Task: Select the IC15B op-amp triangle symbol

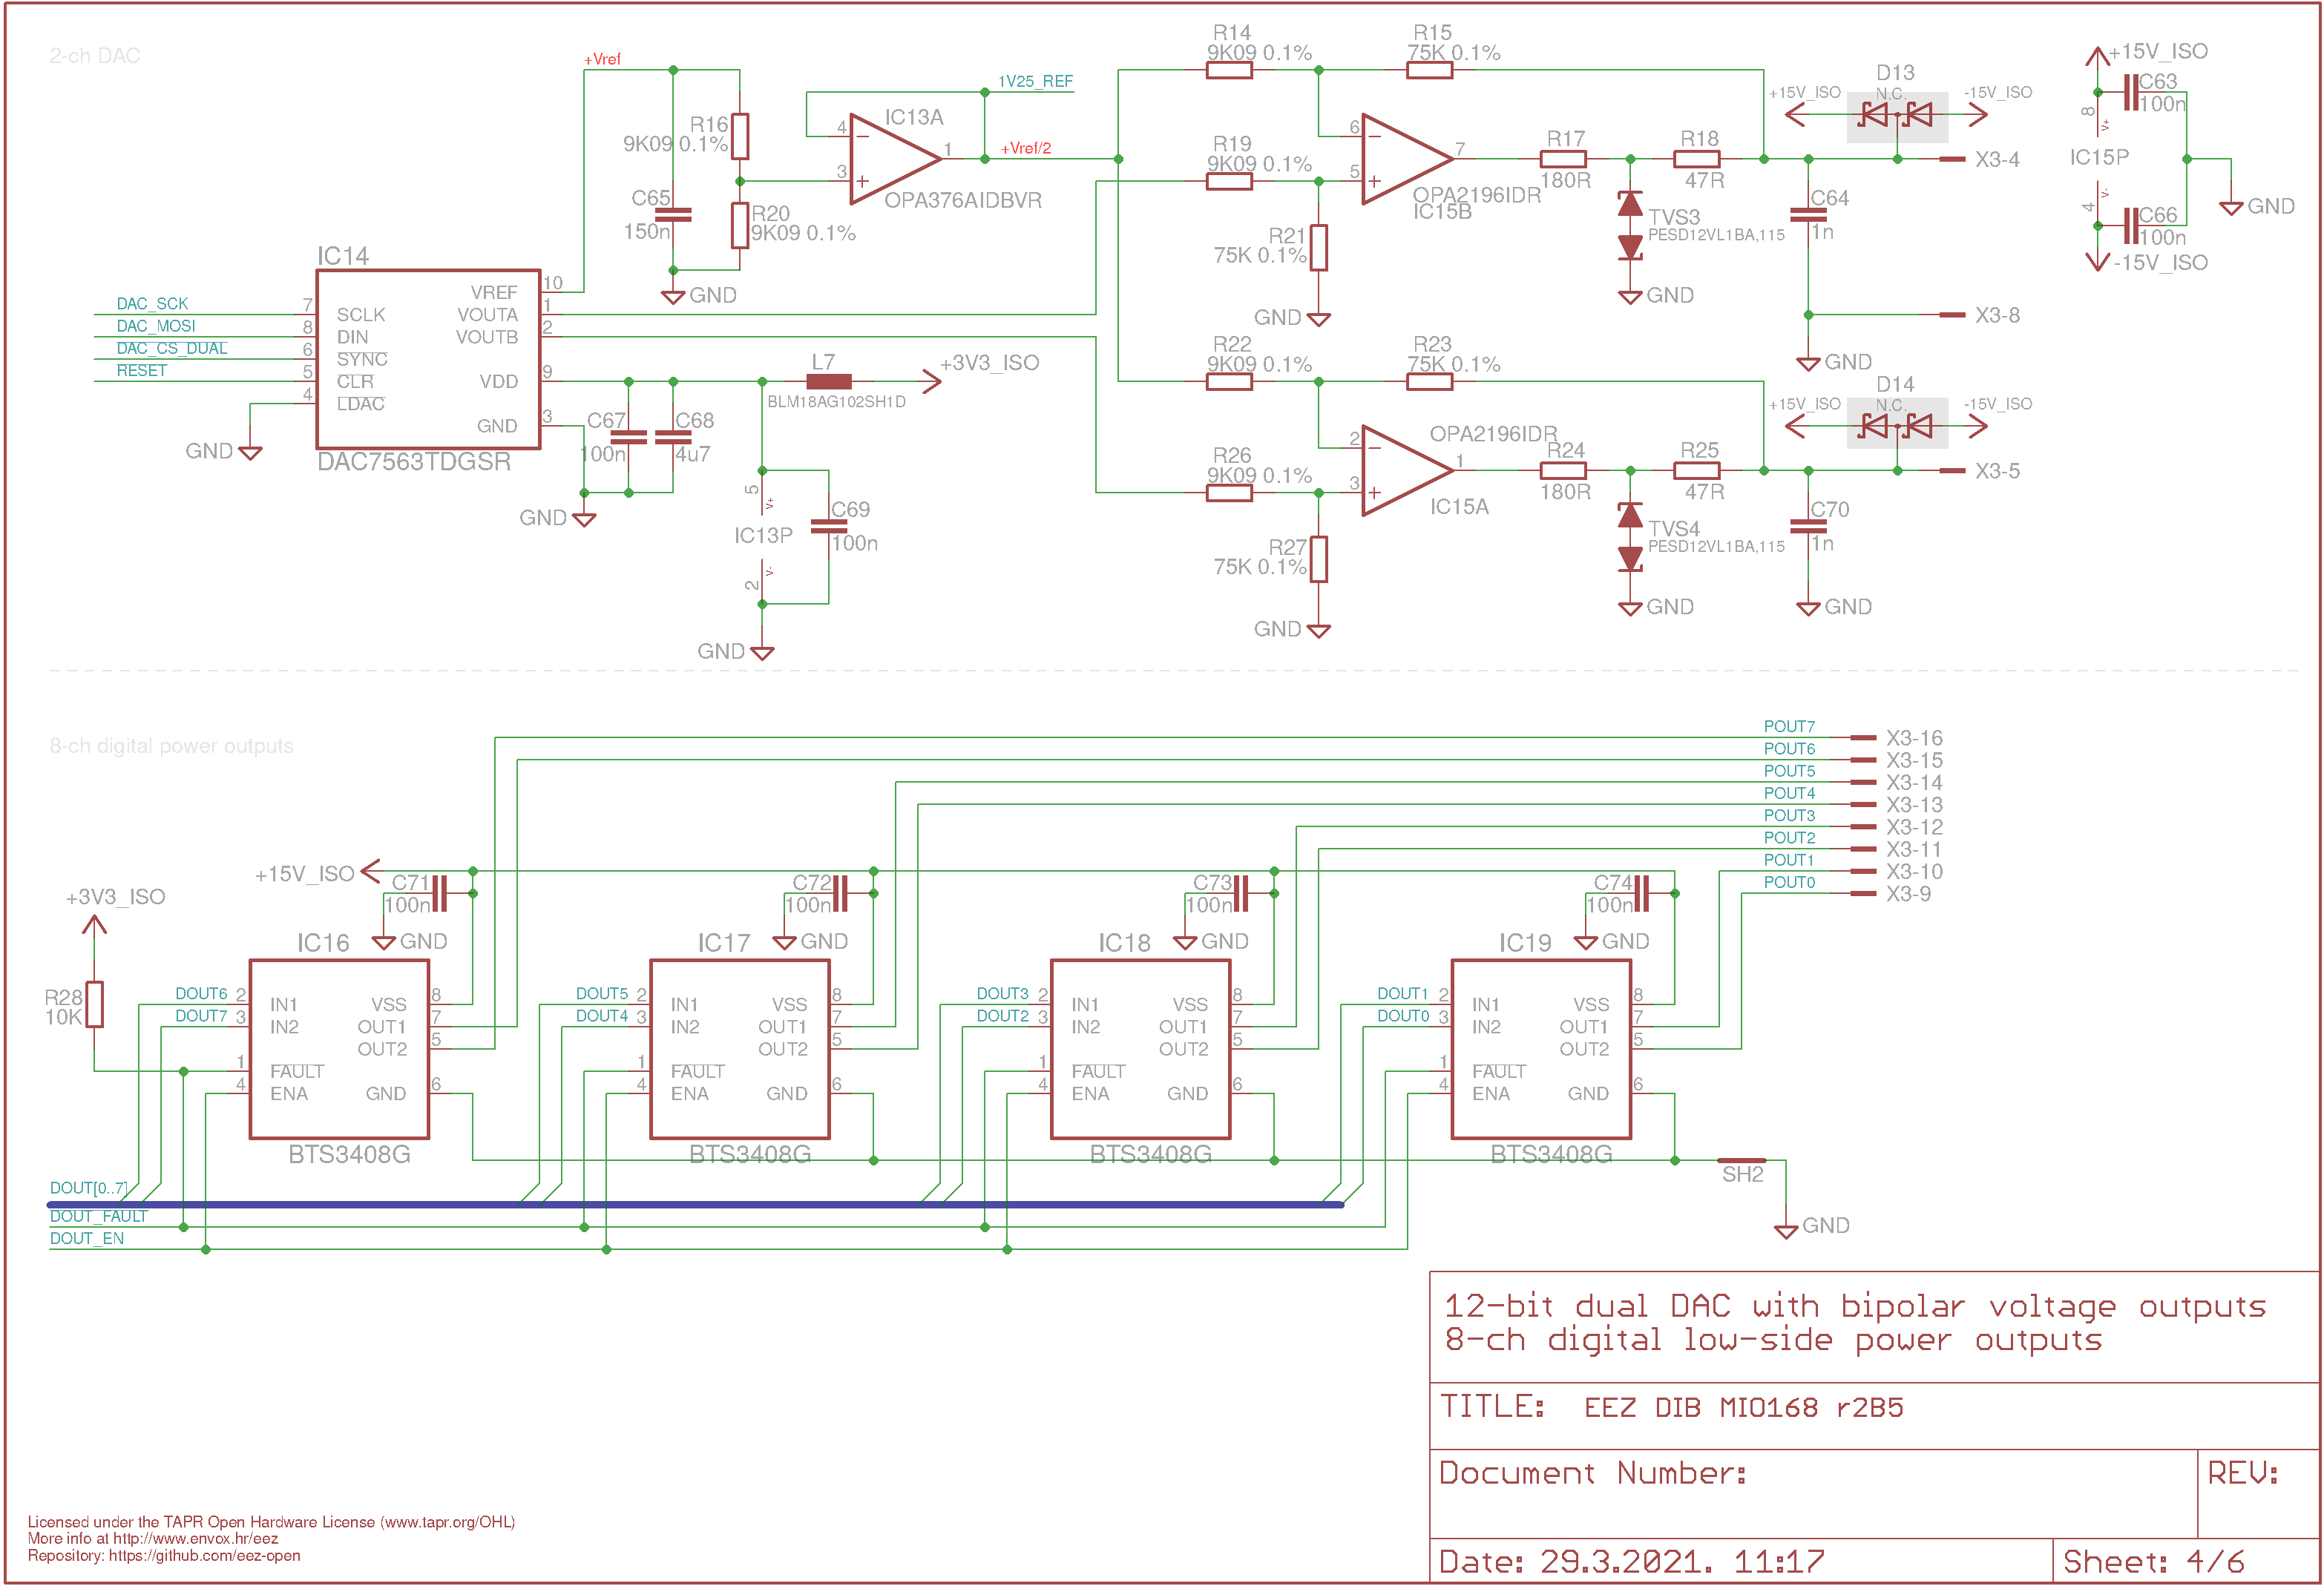Action: 1407,158
